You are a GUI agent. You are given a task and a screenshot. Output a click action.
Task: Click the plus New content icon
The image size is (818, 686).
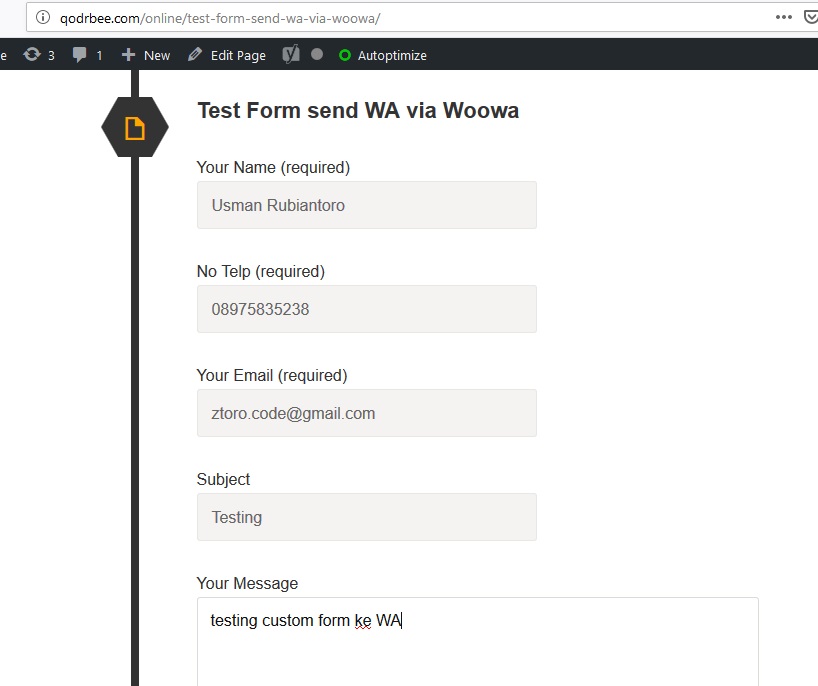128,55
